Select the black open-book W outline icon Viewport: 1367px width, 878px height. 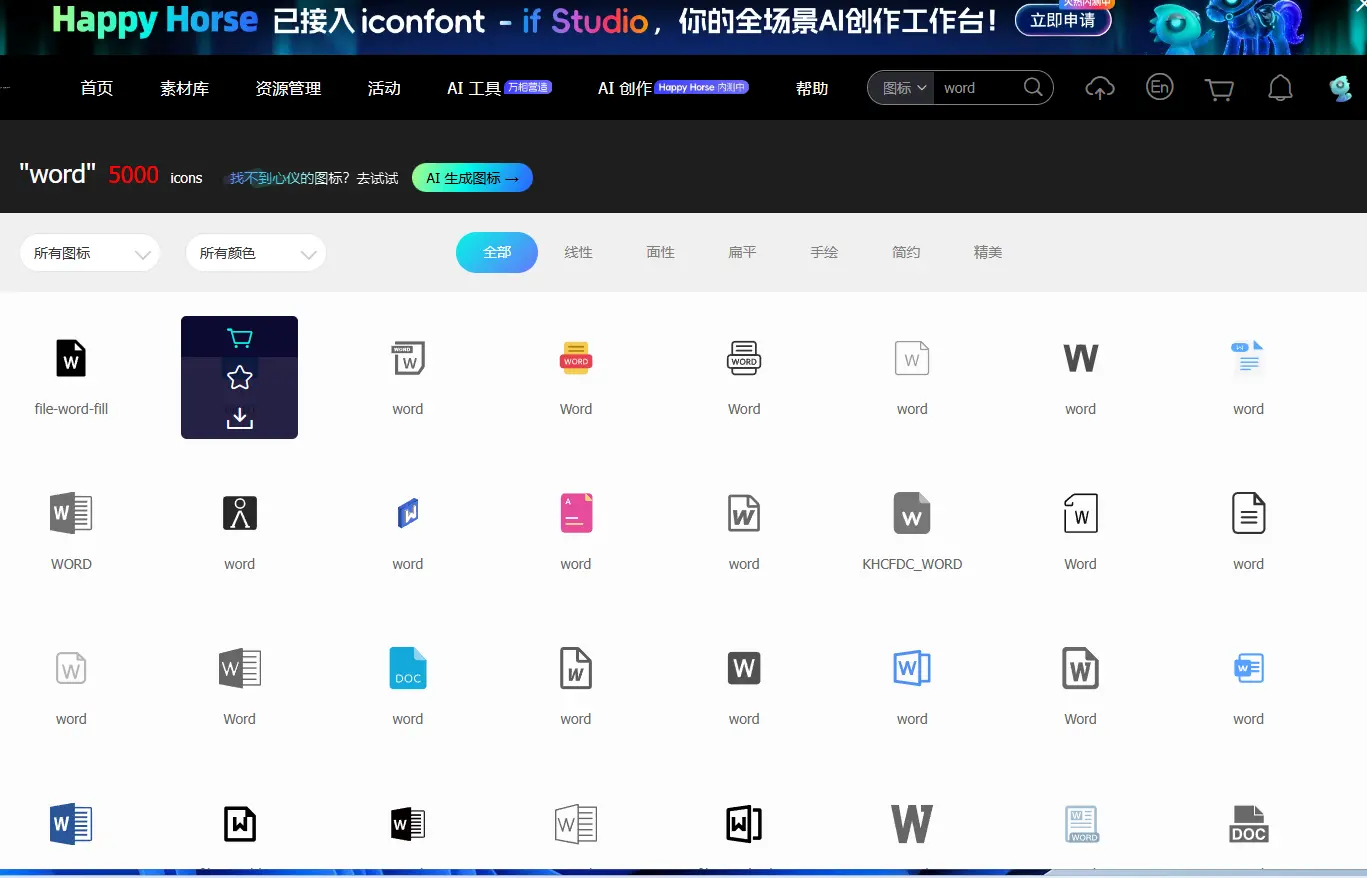(744, 824)
